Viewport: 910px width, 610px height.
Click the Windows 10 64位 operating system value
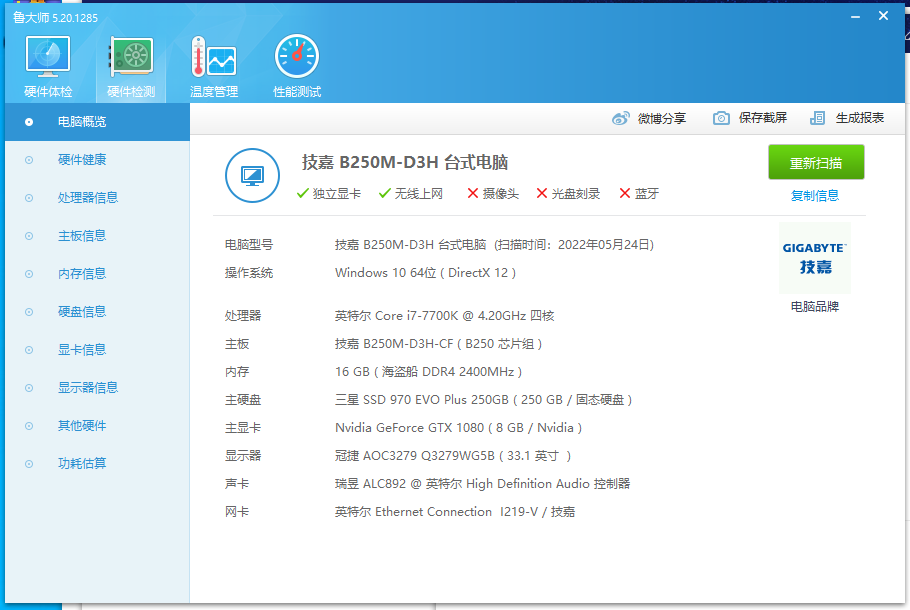(425, 273)
